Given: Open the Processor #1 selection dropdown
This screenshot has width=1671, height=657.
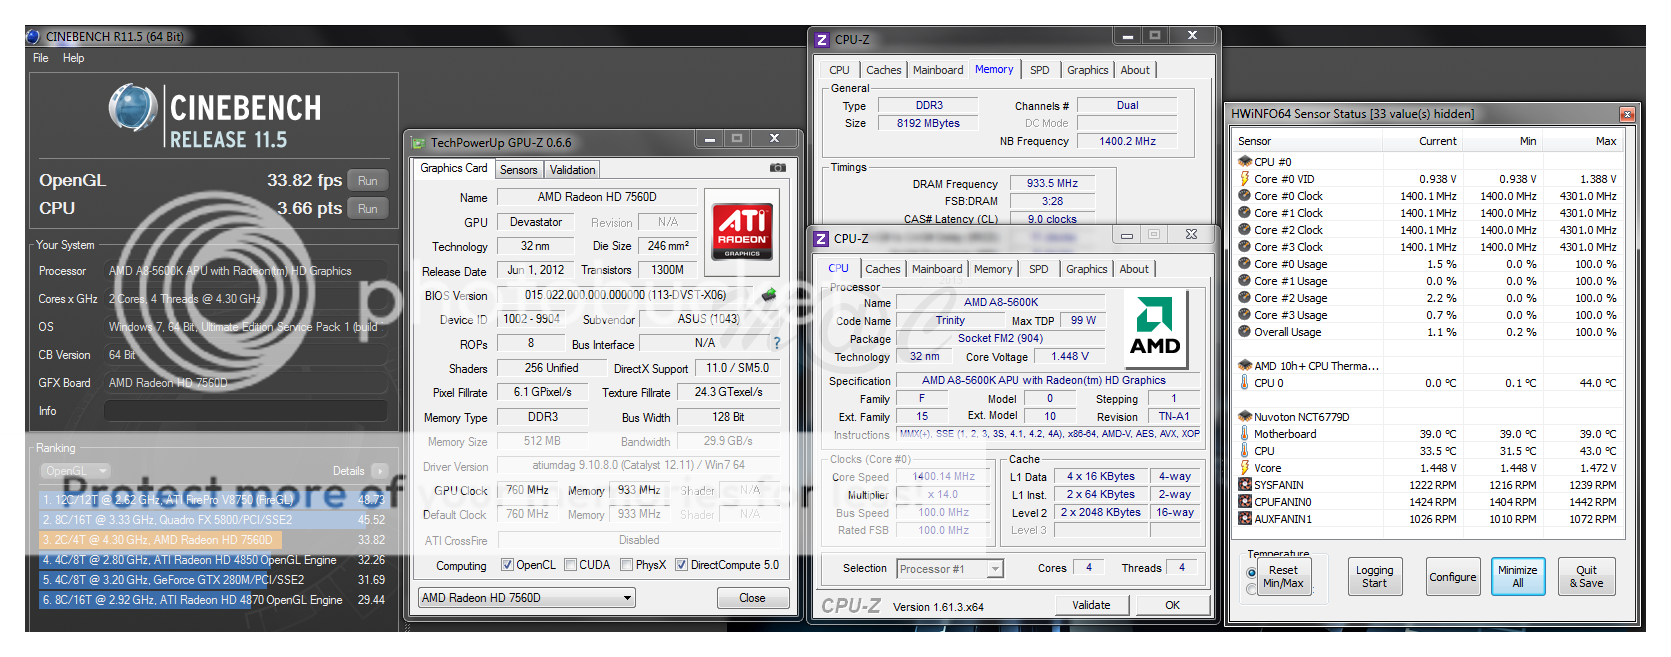Looking at the screenshot, I should (949, 569).
